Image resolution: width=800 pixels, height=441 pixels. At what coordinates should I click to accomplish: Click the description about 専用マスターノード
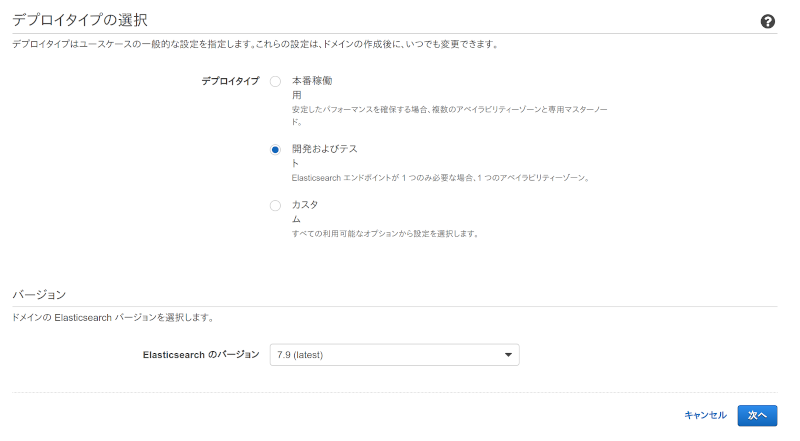(449, 115)
